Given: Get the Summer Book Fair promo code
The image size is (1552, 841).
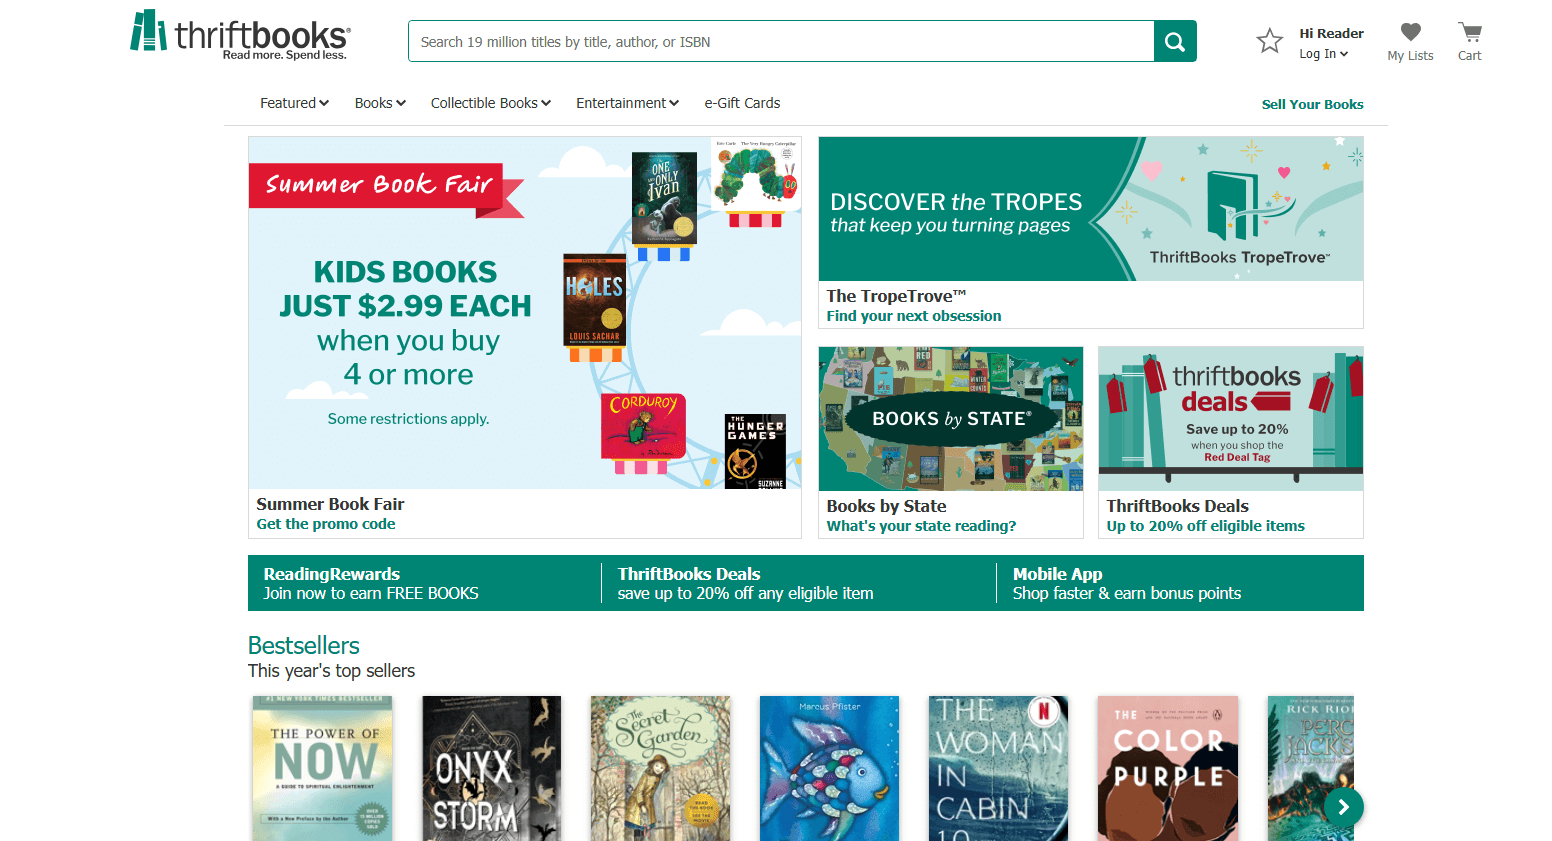Looking at the screenshot, I should [325, 523].
